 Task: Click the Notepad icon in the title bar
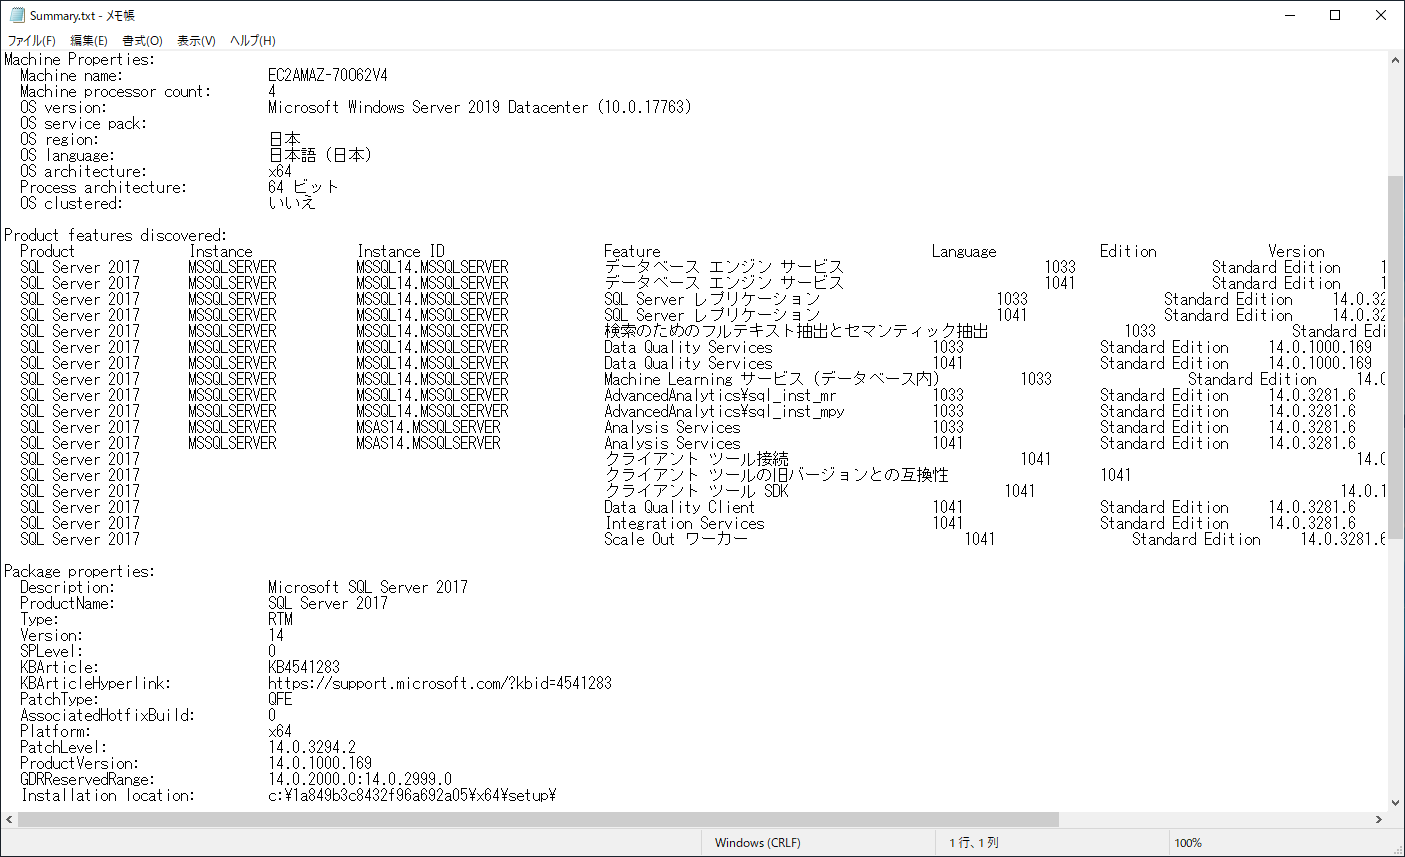[x=16, y=15]
